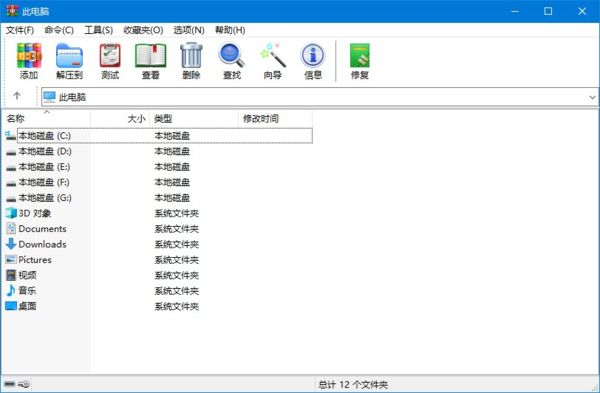
Task: Click the Add (添加) toolbar icon
Action: coord(29,56)
